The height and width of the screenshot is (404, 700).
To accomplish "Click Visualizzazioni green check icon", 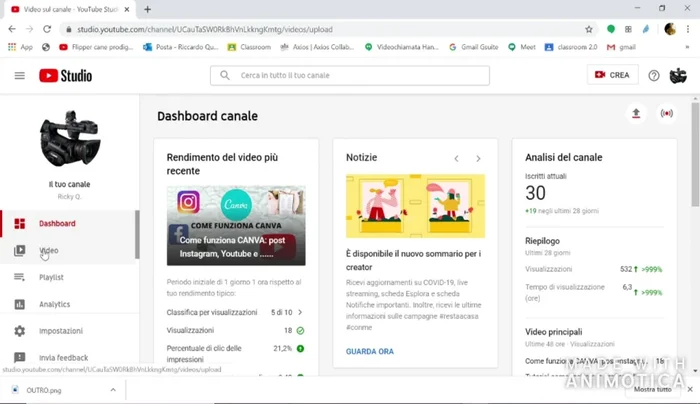I will pyautogui.click(x=300, y=330).
